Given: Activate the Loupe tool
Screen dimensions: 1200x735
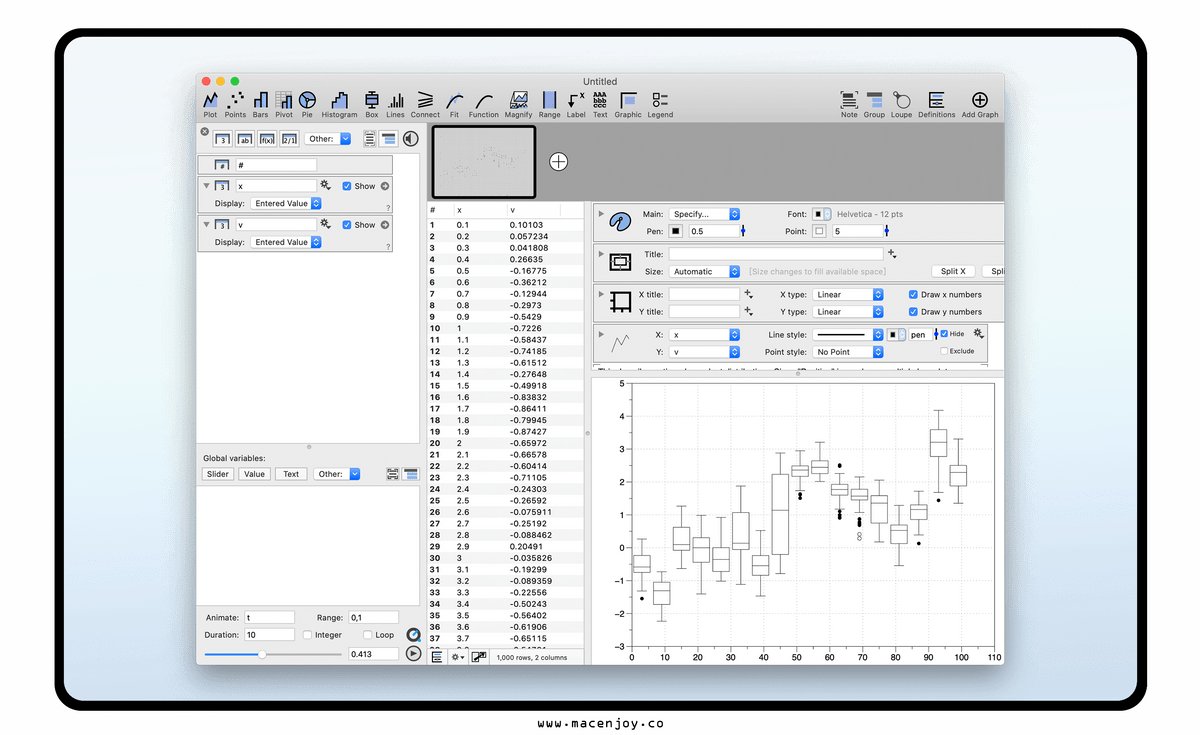Looking at the screenshot, I should pyautogui.click(x=901, y=103).
